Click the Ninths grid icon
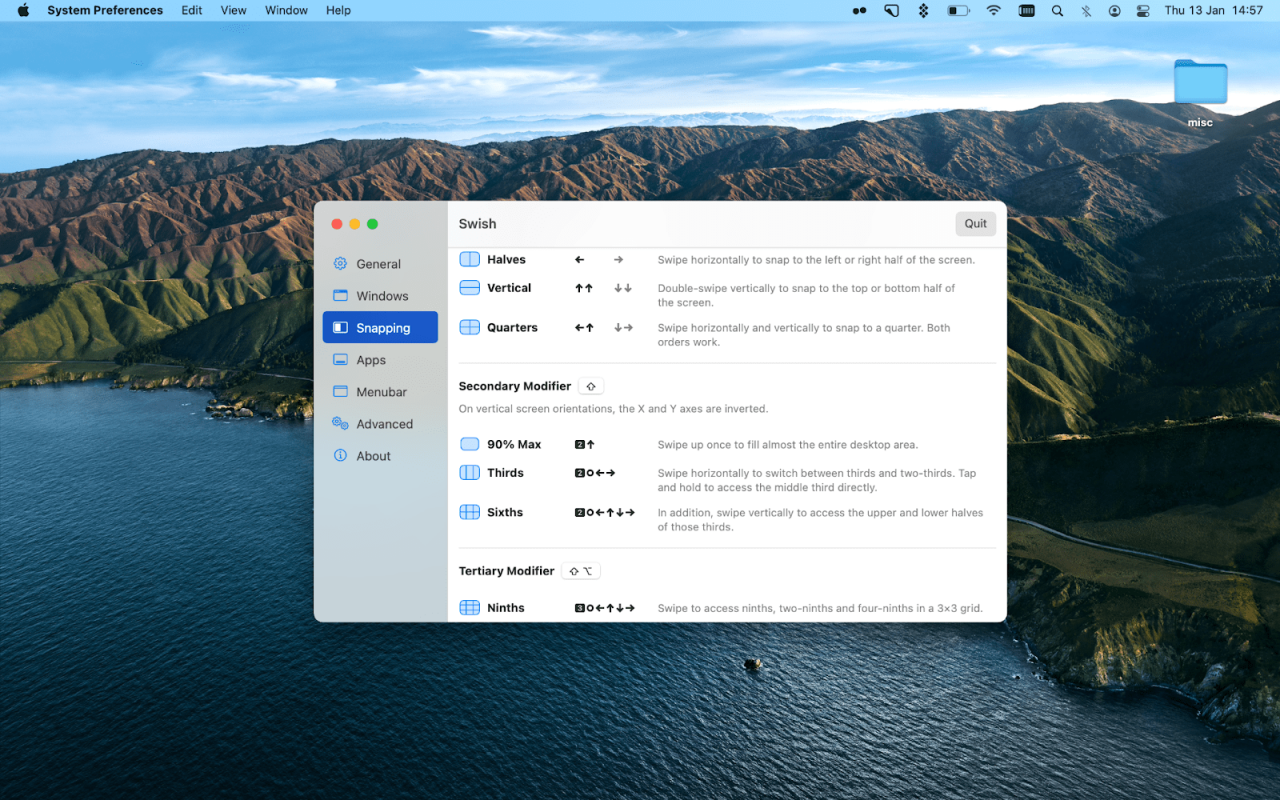The image size is (1280, 800). tap(469, 608)
